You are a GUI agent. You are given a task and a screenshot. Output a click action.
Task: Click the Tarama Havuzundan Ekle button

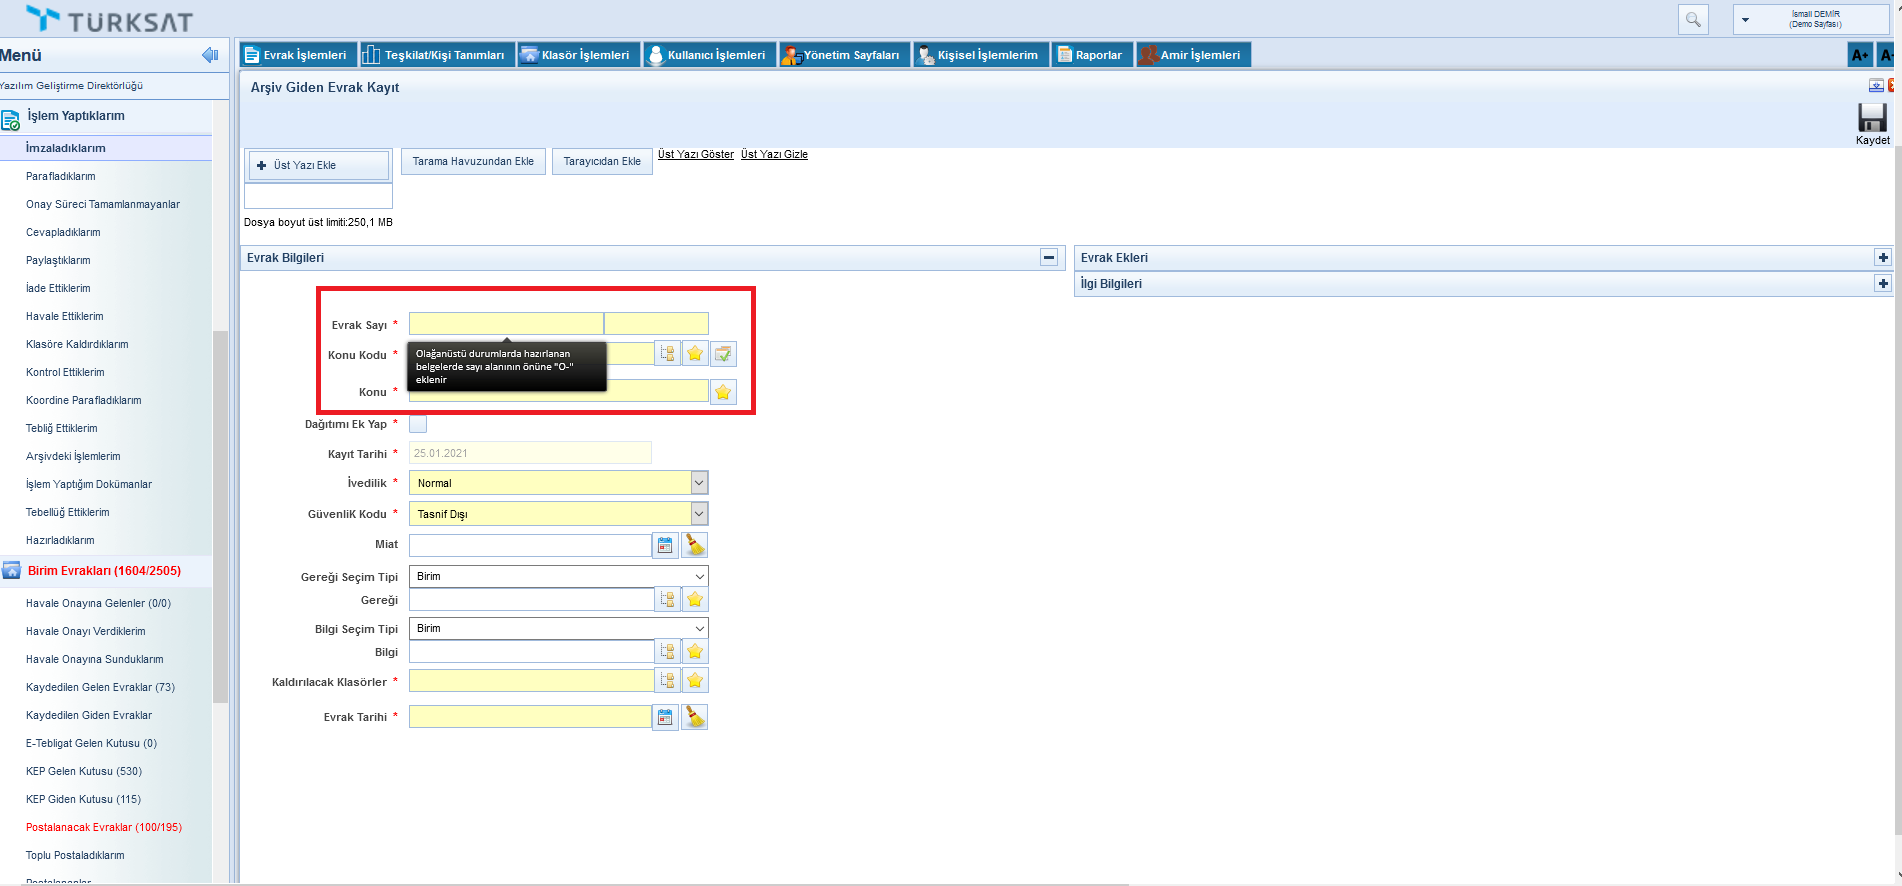click(473, 162)
